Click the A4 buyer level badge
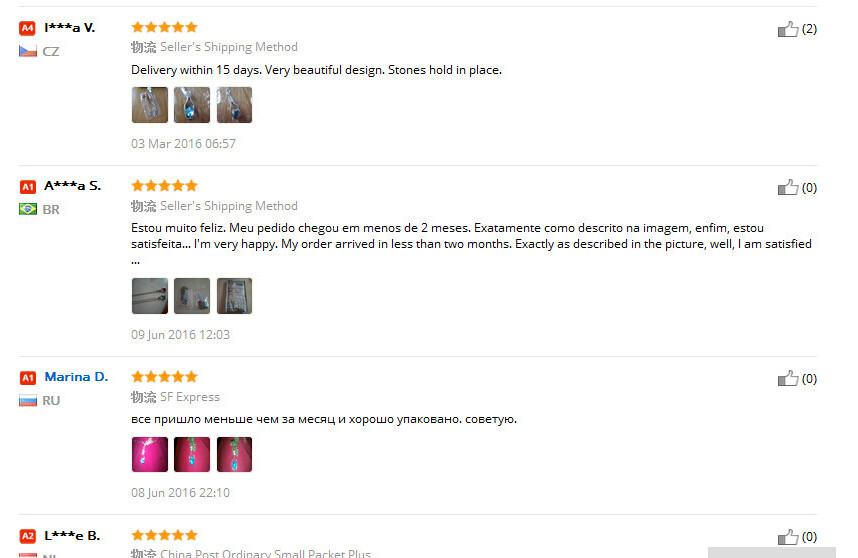This screenshot has height=558, width=858. pyautogui.click(x=27, y=28)
